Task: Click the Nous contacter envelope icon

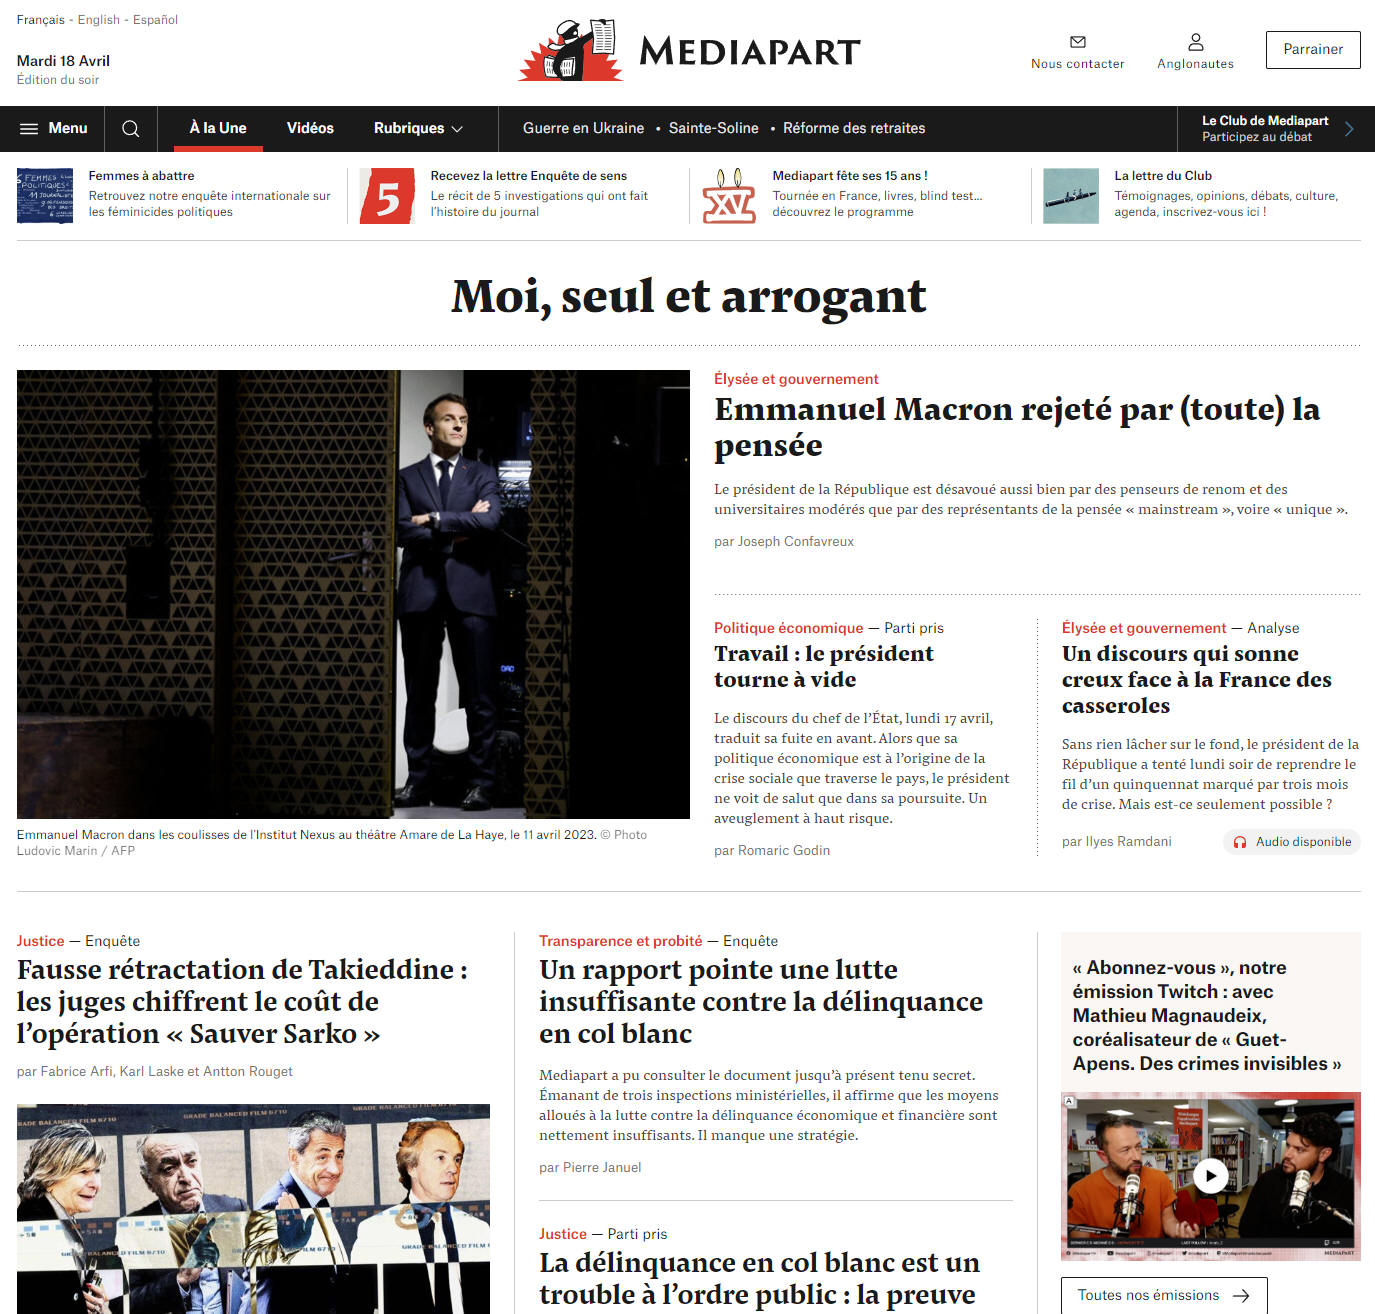Action: 1078,42
